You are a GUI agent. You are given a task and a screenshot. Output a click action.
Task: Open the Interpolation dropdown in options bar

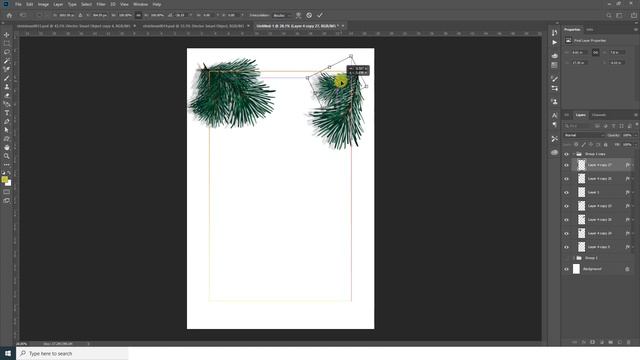tap(282, 15)
